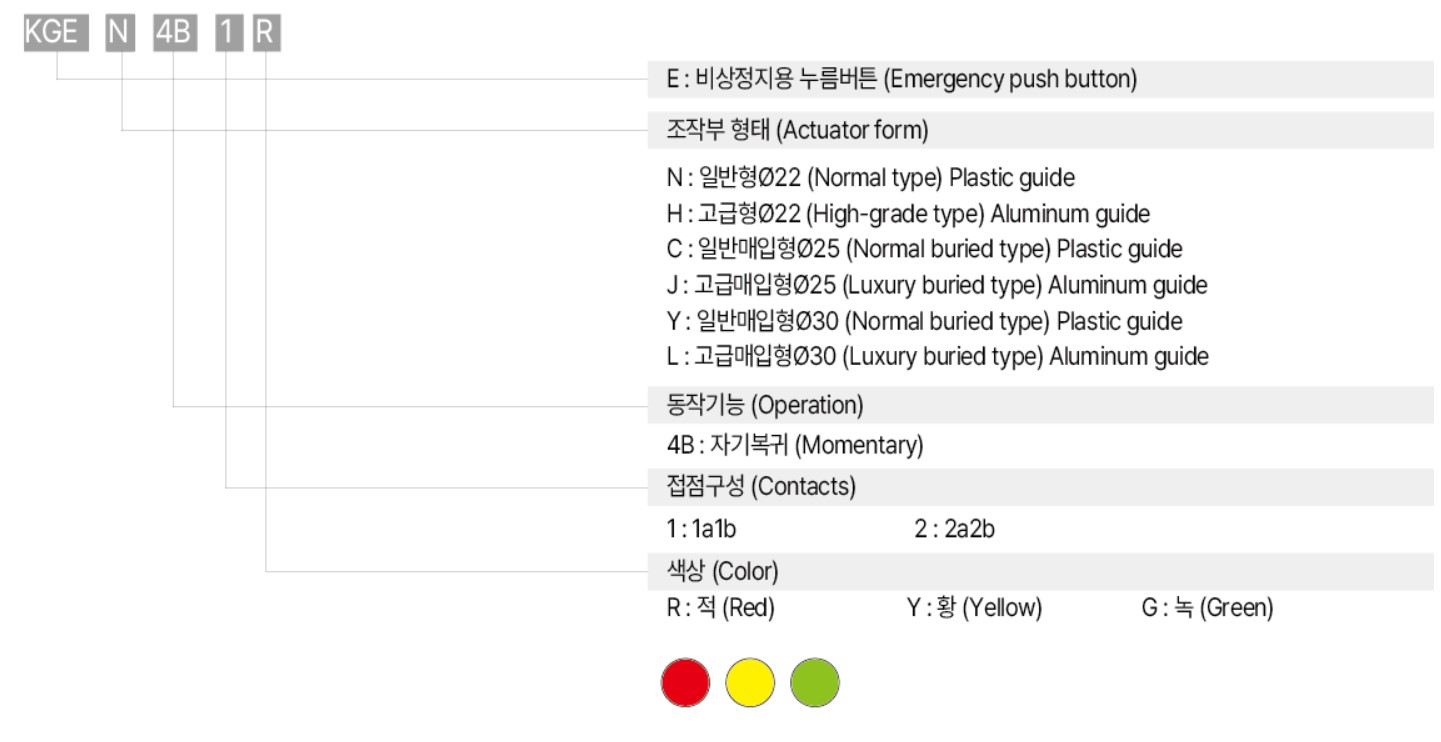This screenshot has height=742, width=1441.
Task: Click the yellow color circle
Action: [750, 684]
